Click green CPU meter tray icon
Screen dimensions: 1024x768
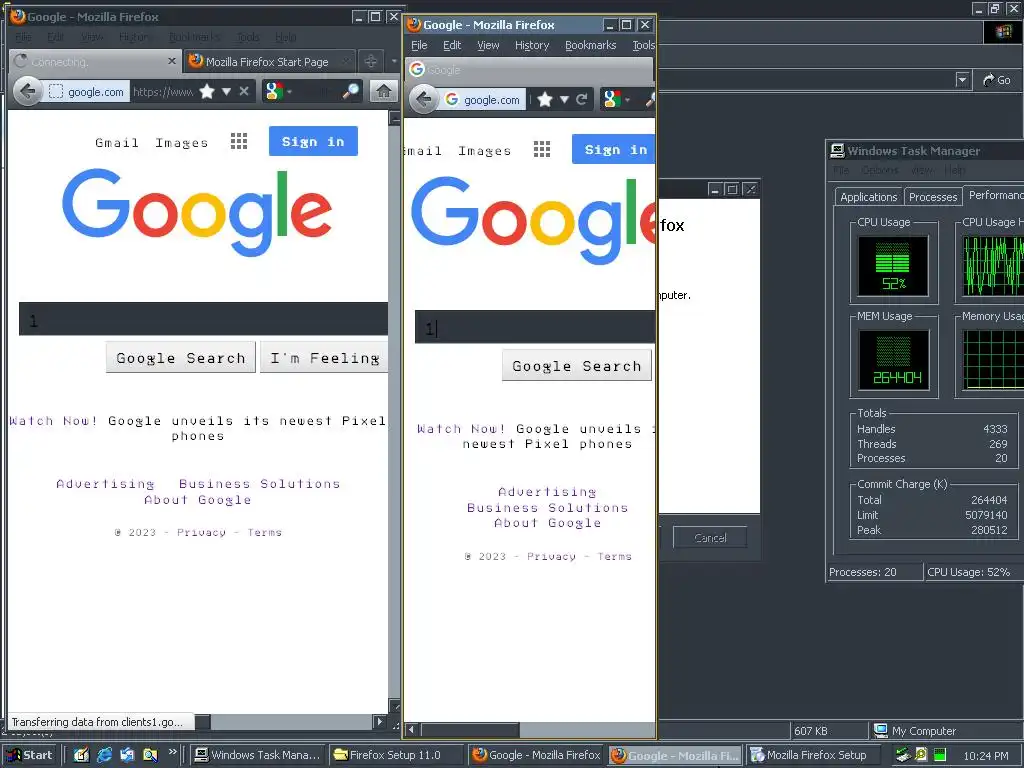[940, 755]
